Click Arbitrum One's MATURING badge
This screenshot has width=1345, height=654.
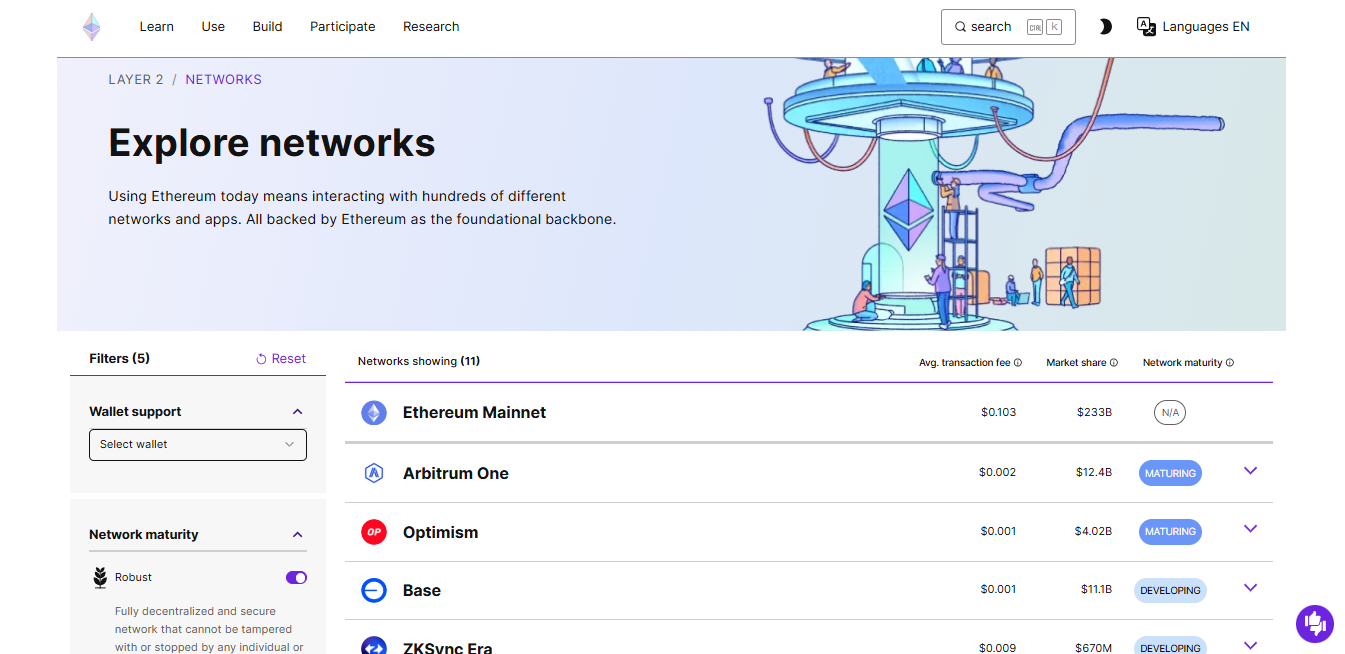[1170, 473]
